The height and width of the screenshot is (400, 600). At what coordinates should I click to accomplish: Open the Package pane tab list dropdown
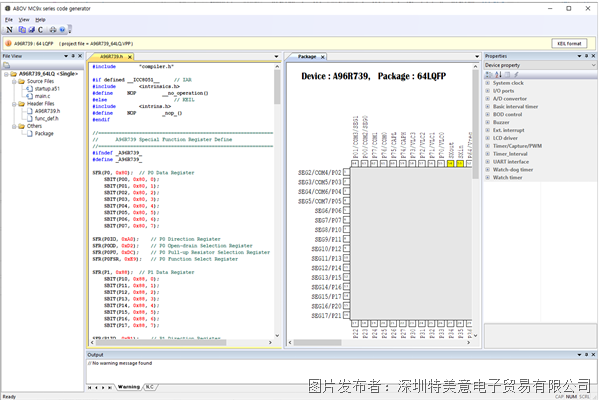coord(477,57)
